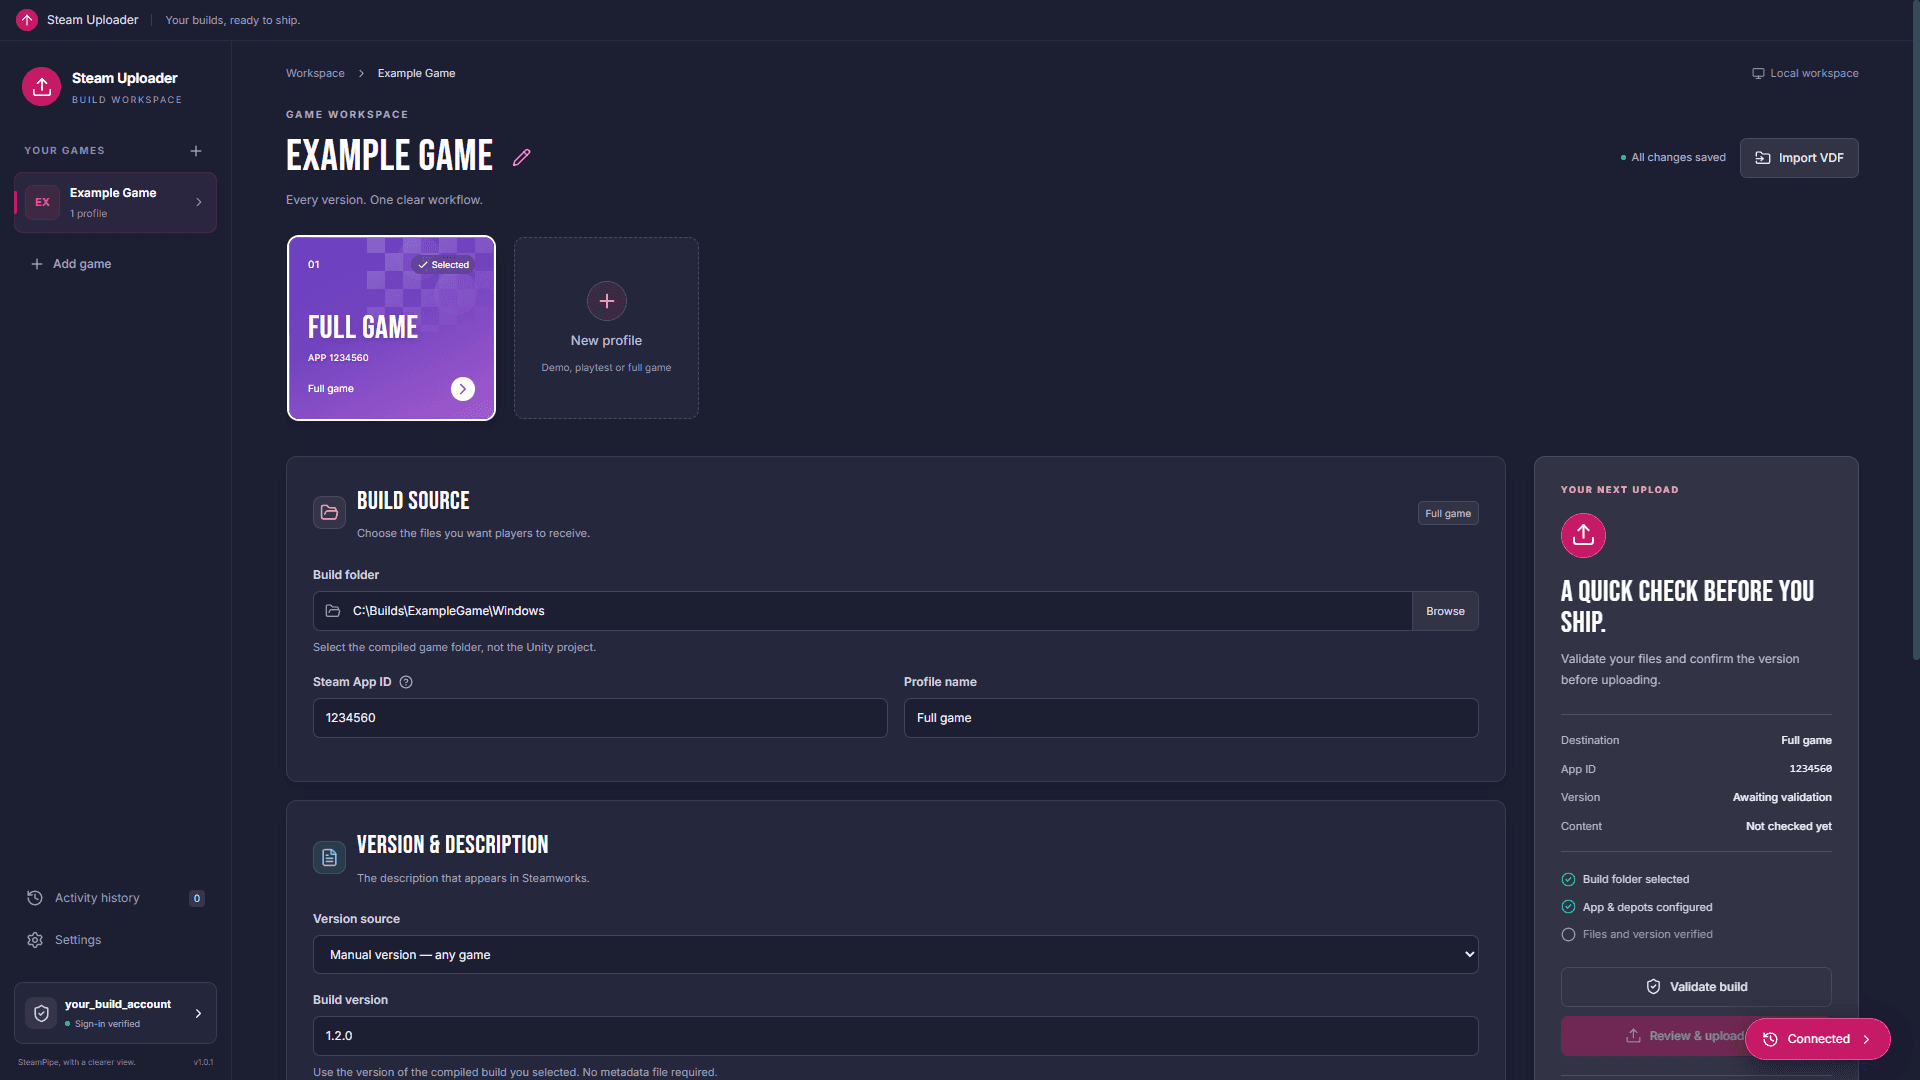Screen dimensions: 1920x1080
Task: Click the Add game plus icon
Action: click(37, 264)
